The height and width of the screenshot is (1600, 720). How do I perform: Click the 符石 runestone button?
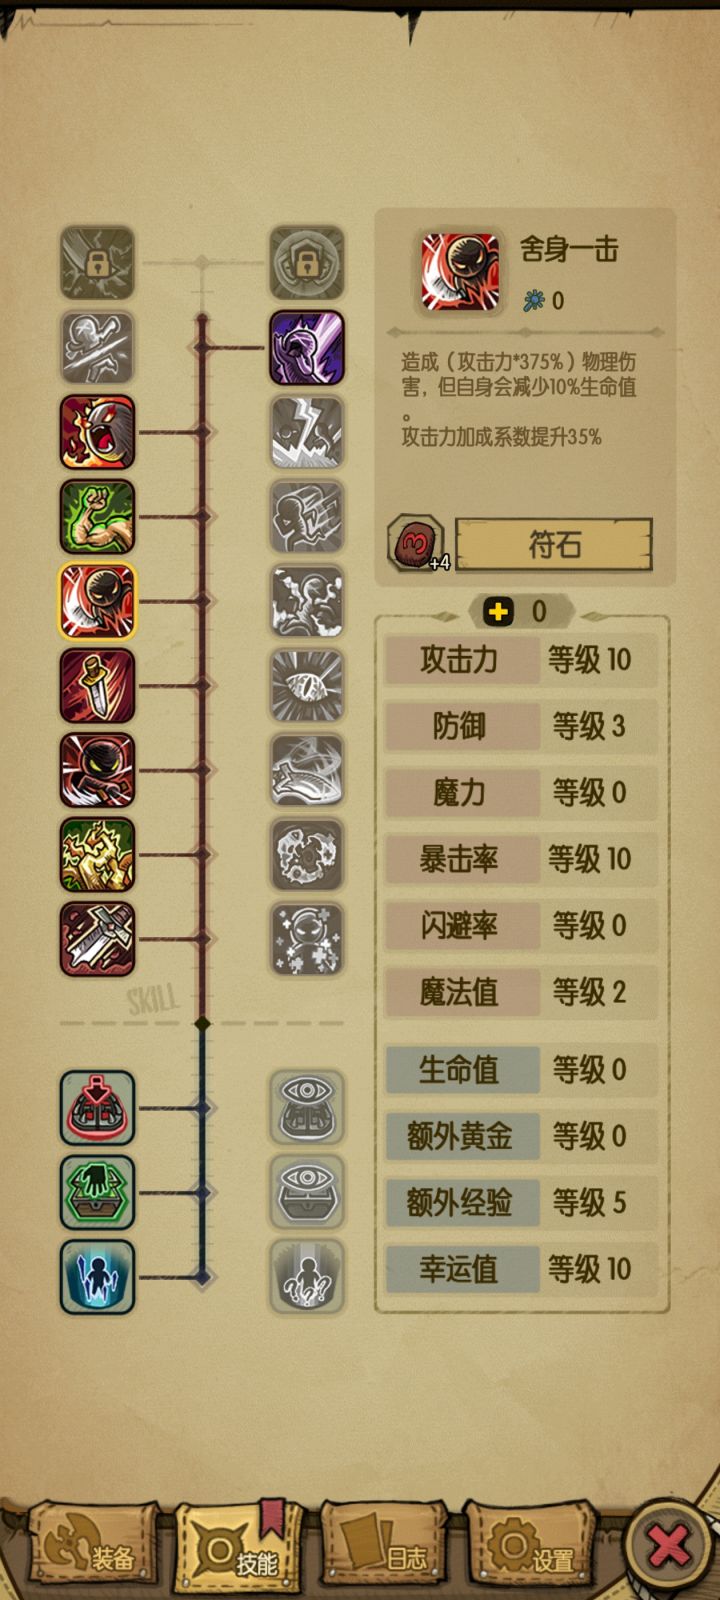pos(554,545)
